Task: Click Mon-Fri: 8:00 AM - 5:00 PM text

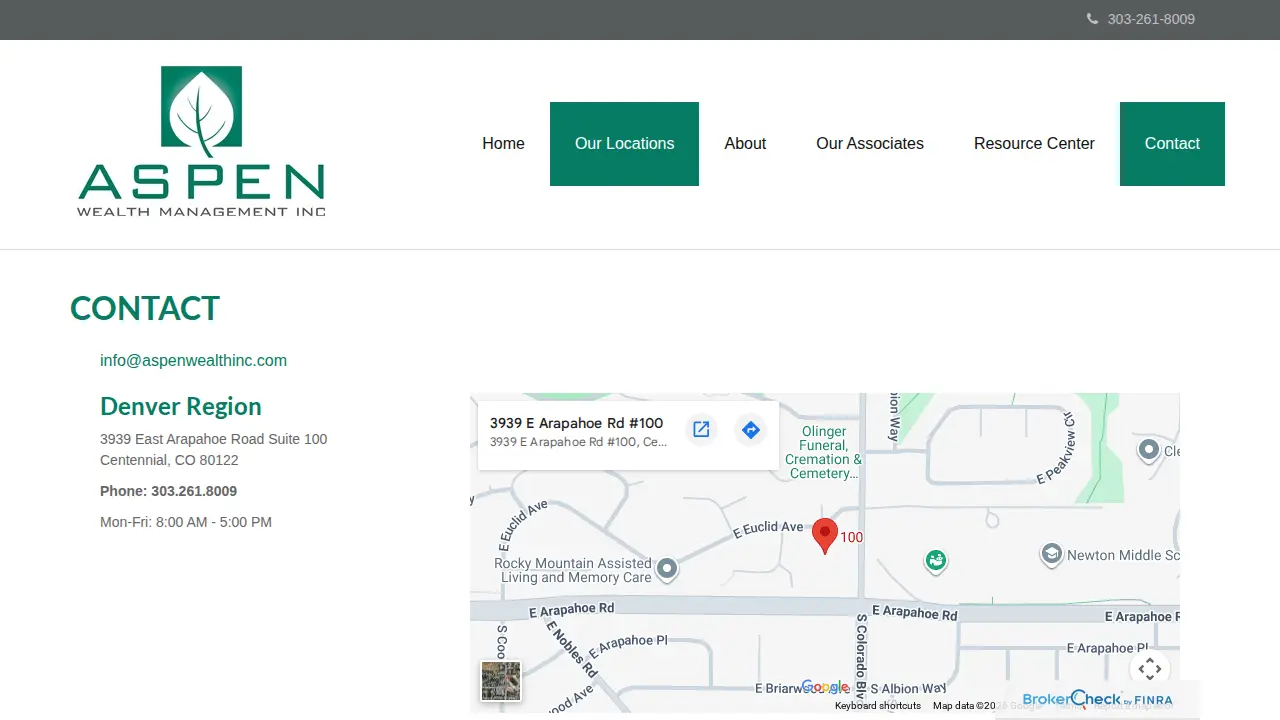Action: click(x=186, y=522)
